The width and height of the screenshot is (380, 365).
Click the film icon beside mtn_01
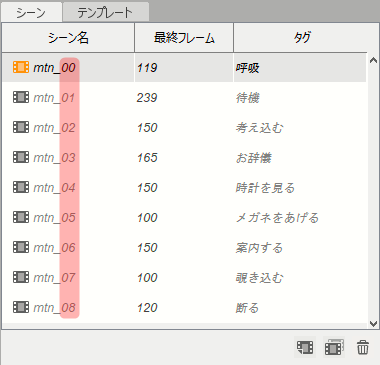coord(21,97)
